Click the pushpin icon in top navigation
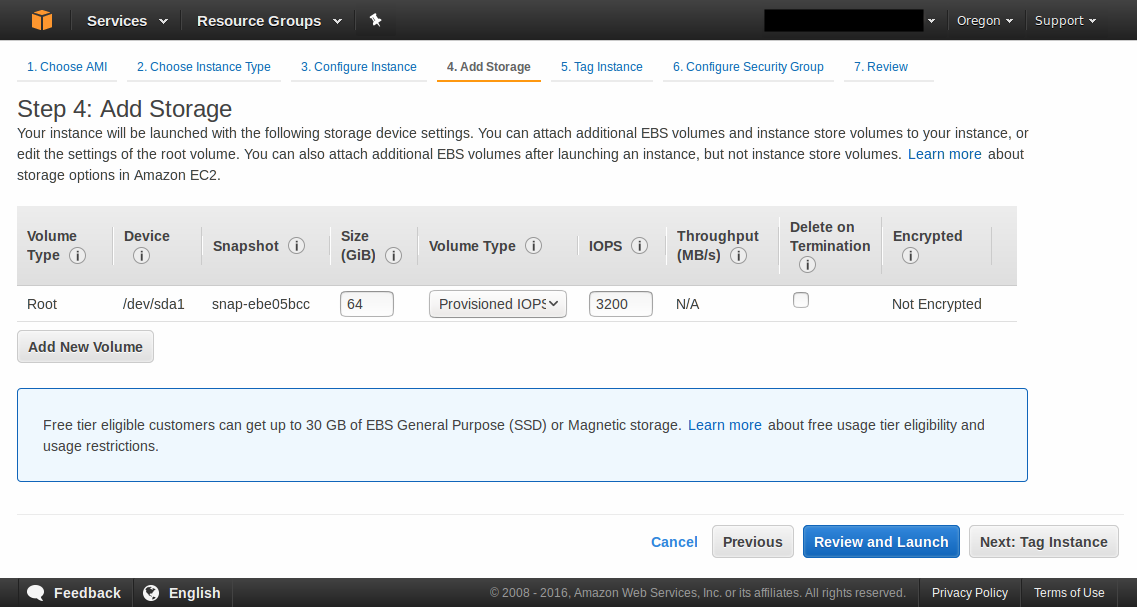The width and height of the screenshot is (1137, 607). 375,20
